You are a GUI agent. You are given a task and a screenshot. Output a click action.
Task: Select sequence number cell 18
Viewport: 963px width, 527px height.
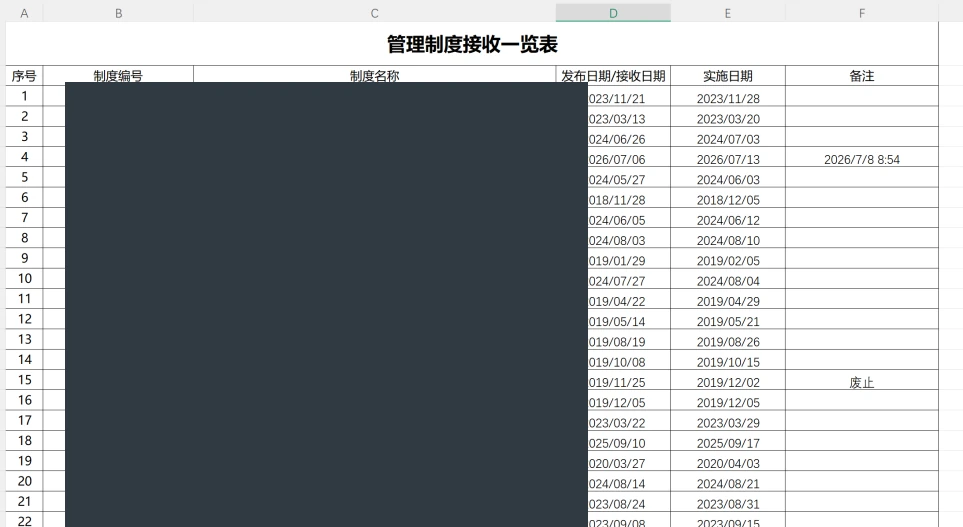[24, 440]
